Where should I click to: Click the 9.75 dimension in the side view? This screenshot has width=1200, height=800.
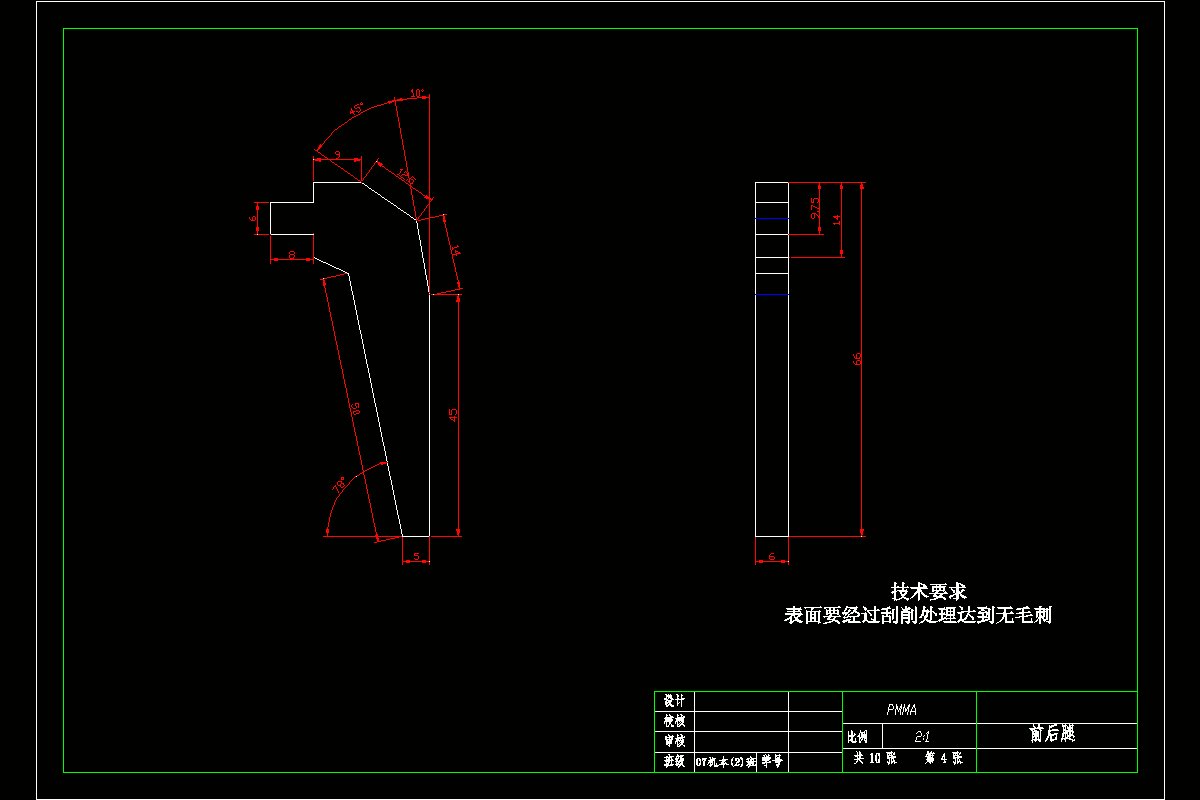tap(815, 208)
